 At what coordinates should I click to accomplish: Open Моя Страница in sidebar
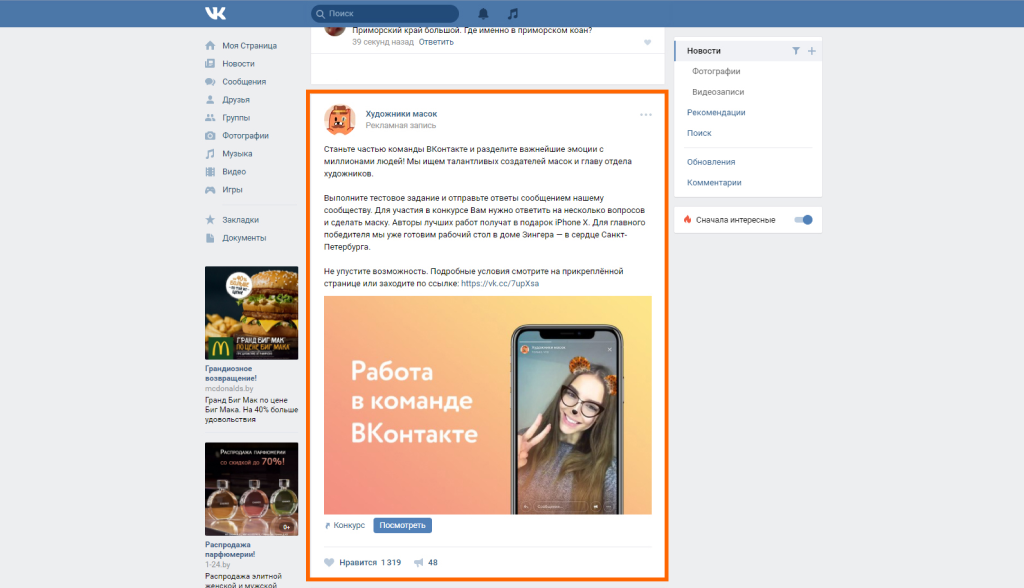click(x=249, y=46)
